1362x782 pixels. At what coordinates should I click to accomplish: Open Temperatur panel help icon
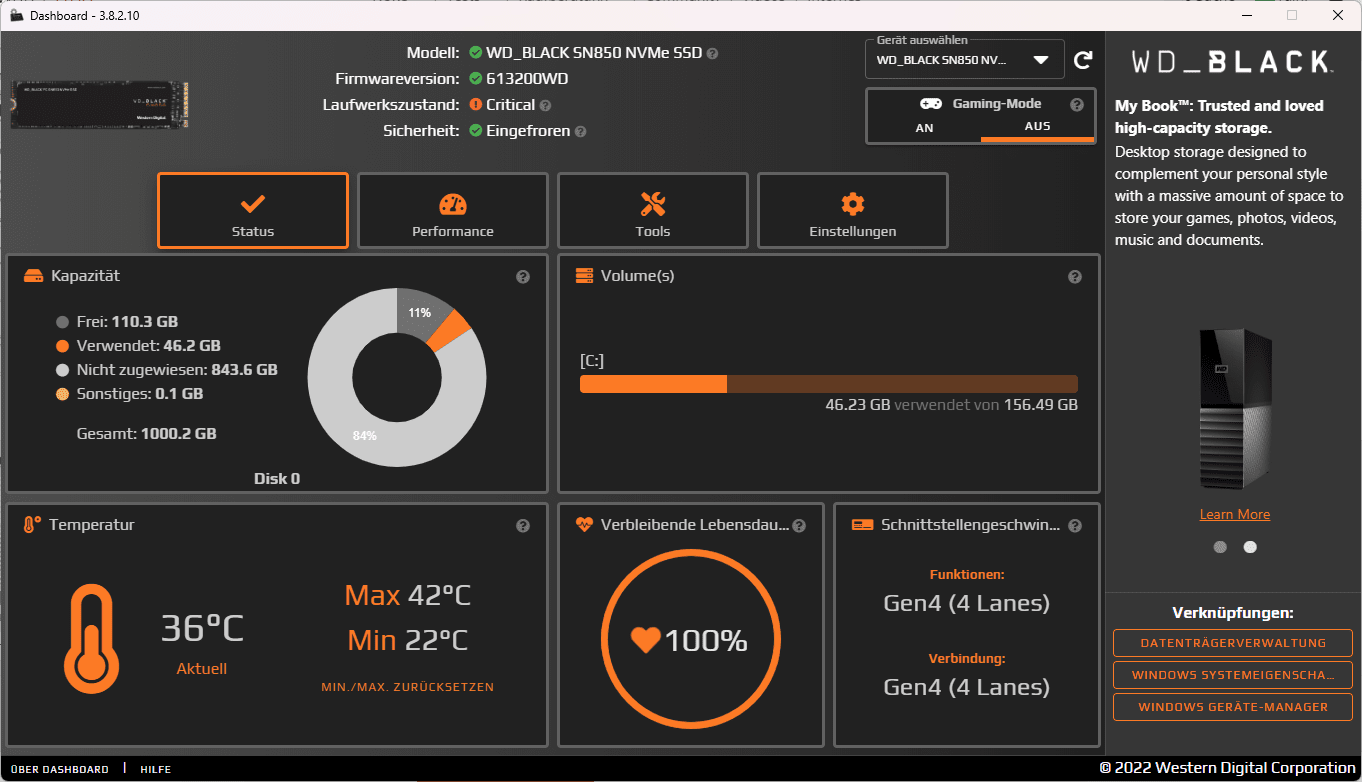point(523,525)
